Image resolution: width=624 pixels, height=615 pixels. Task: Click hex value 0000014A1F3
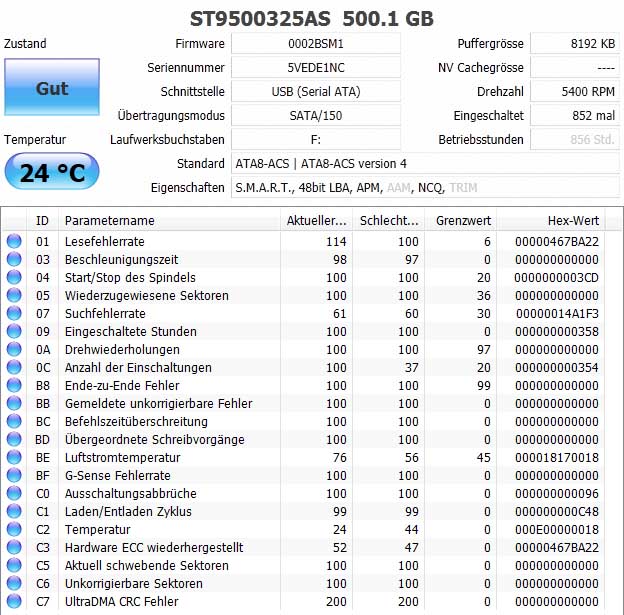557,313
